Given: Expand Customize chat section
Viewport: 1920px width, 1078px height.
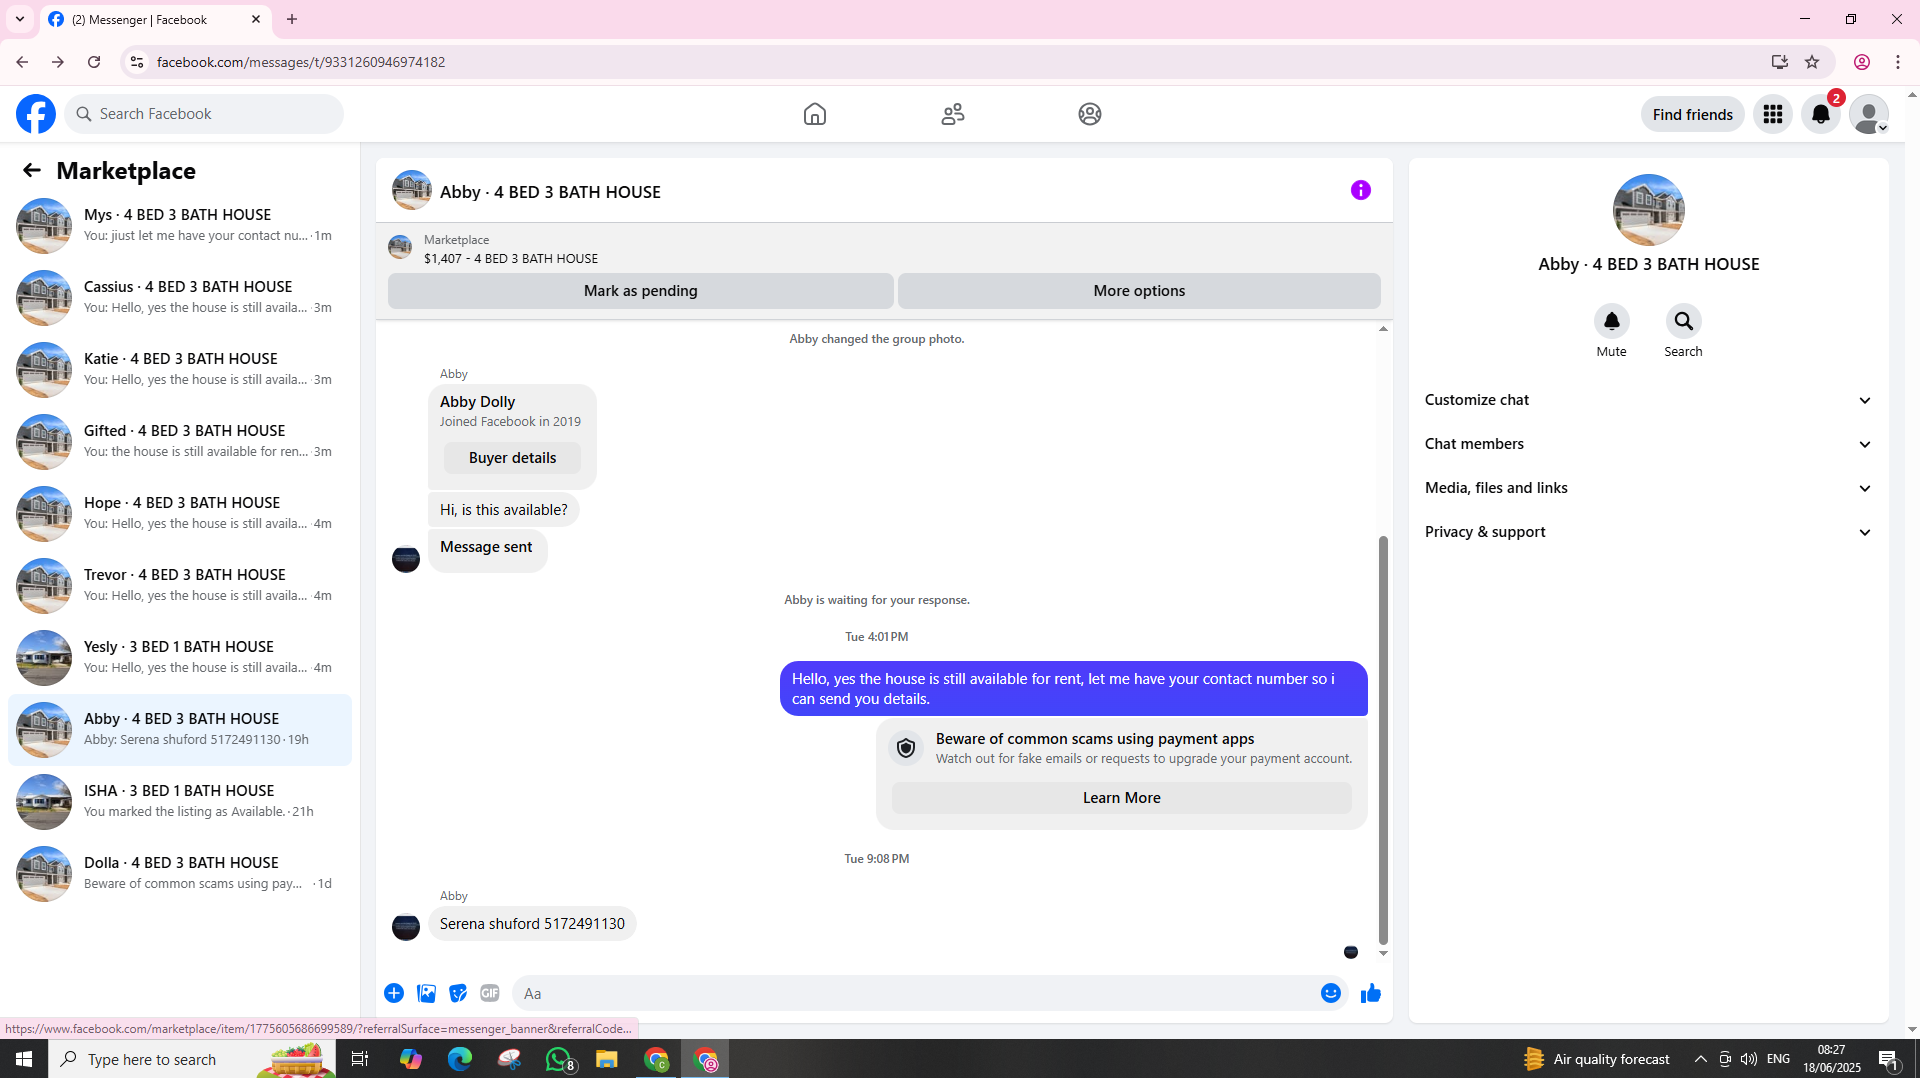Looking at the screenshot, I should coord(1649,400).
